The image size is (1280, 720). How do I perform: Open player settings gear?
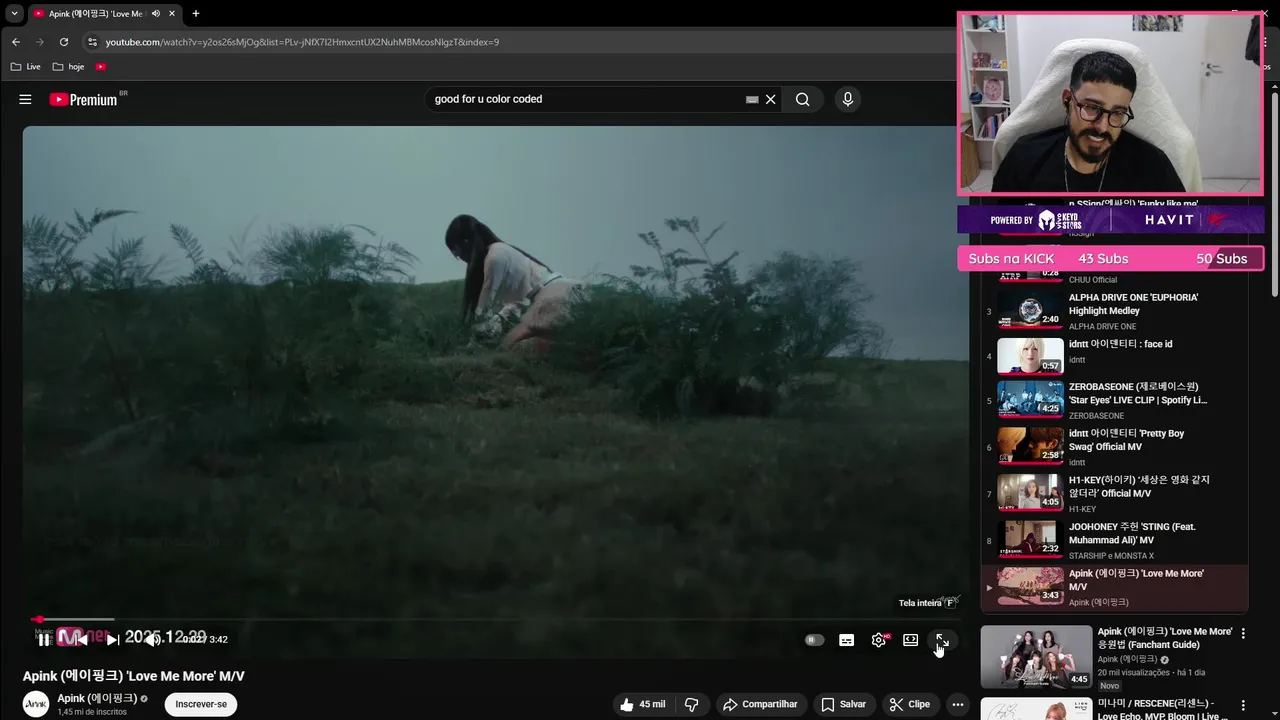tap(879, 640)
